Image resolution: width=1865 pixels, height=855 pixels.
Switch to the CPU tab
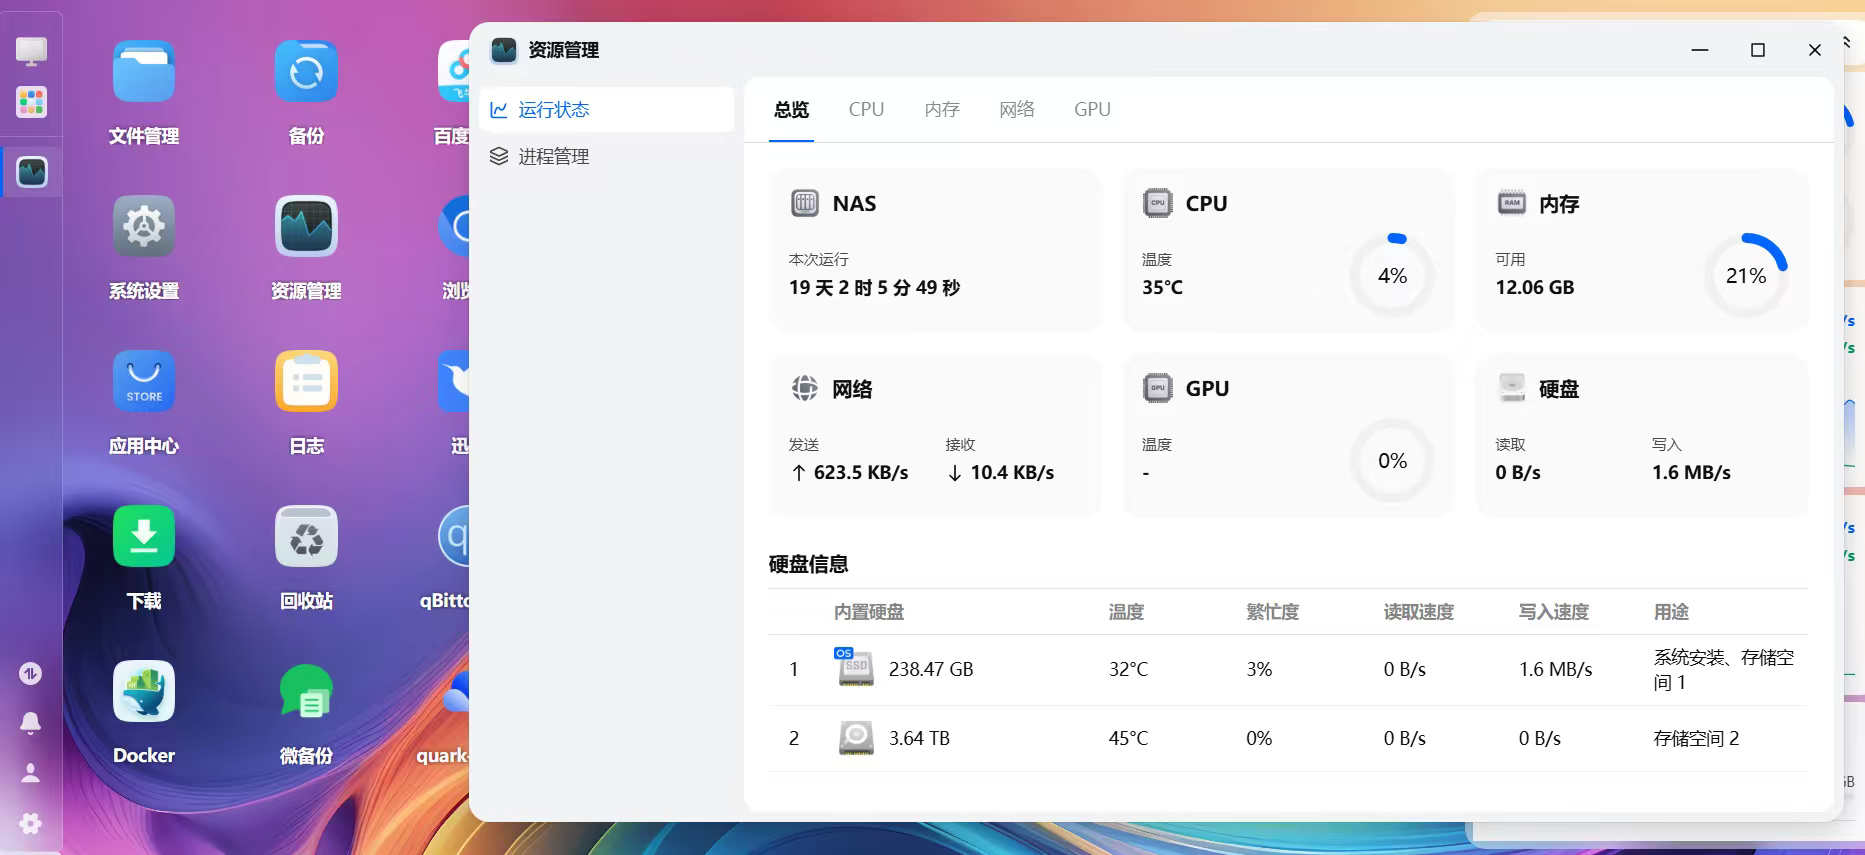pyautogui.click(x=866, y=109)
